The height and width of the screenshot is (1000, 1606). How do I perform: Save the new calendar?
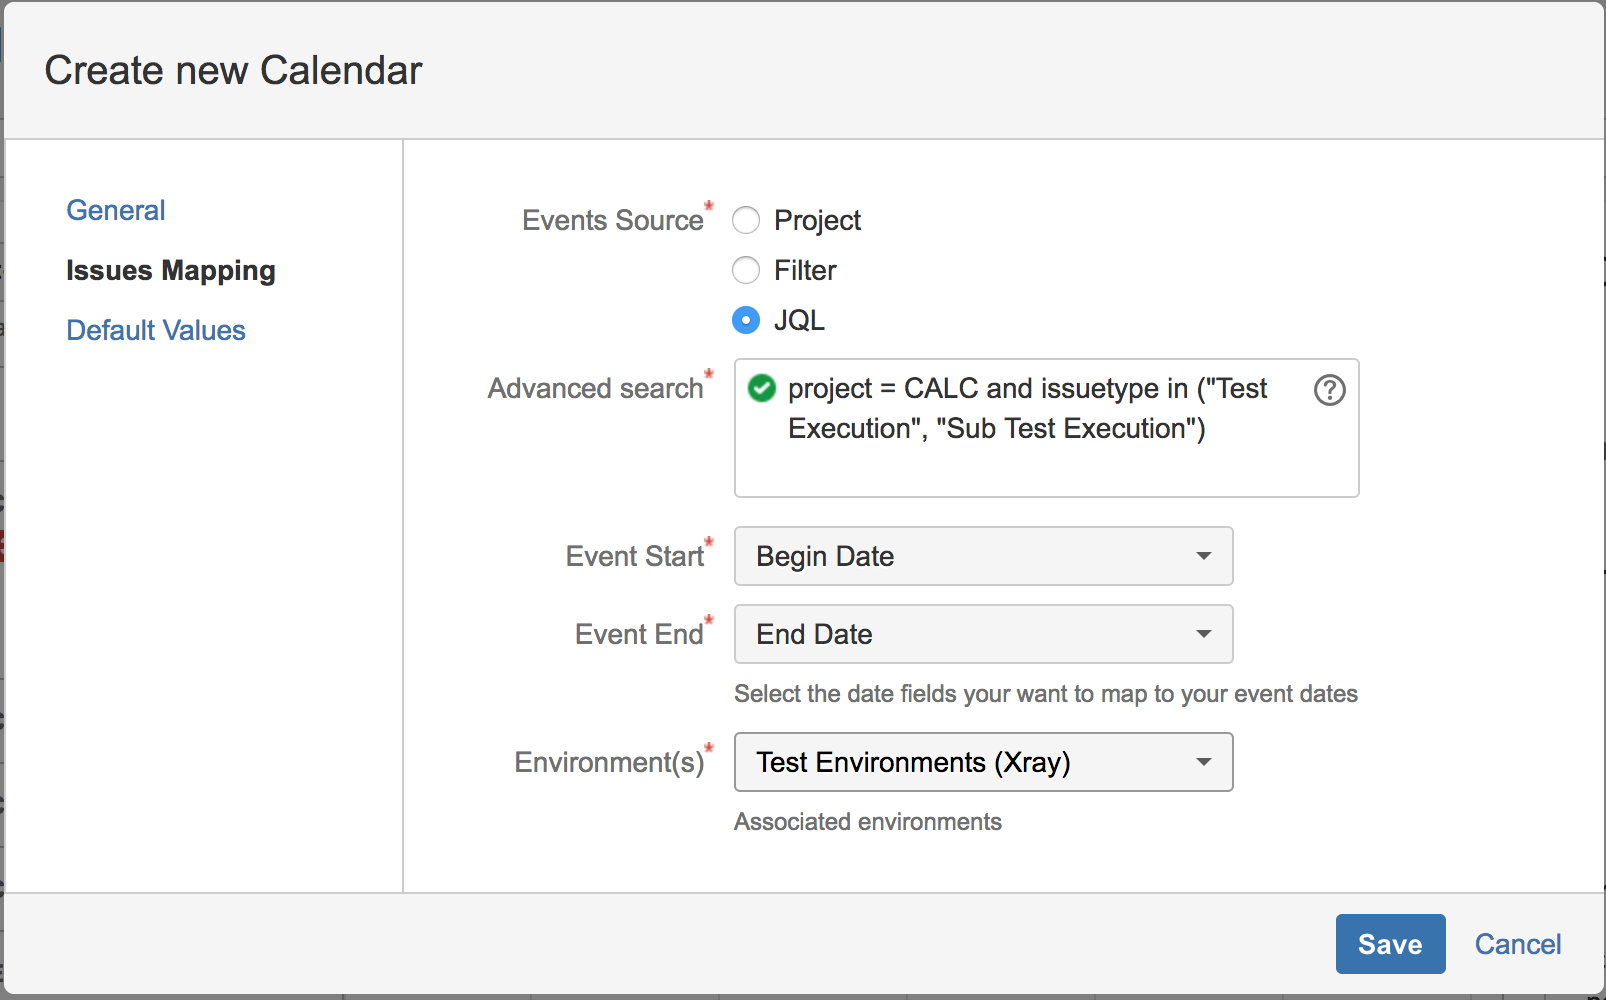coord(1390,944)
